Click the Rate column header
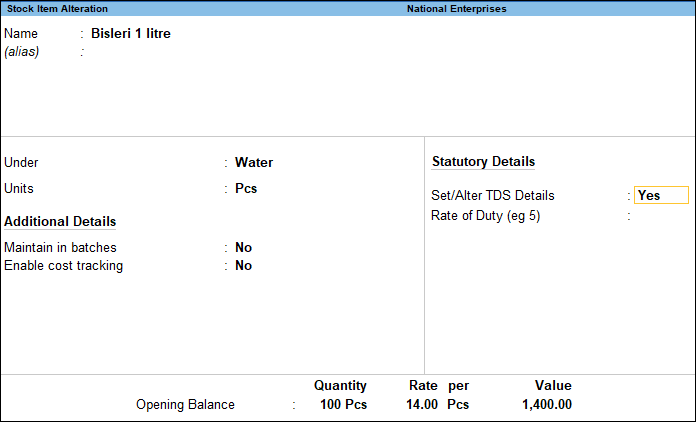The height and width of the screenshot is (422, 696). pyautogui.click(x=423, y=385)
